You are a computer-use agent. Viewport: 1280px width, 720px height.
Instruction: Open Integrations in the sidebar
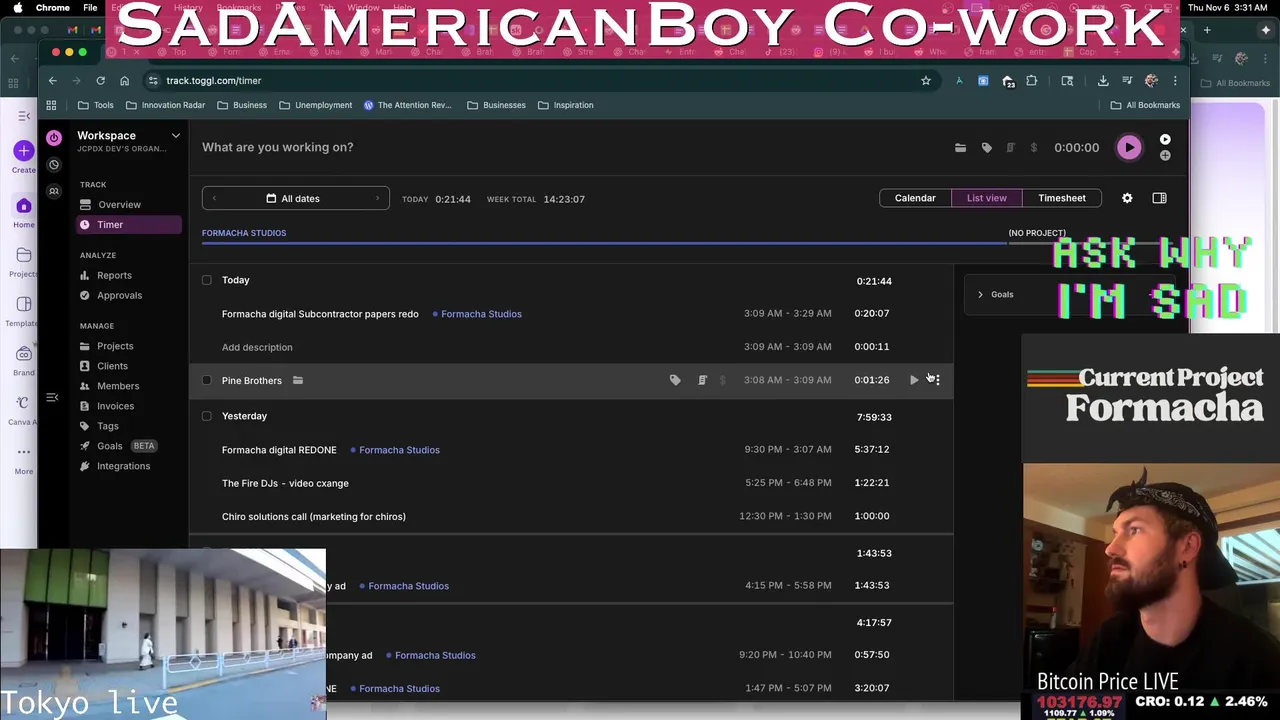tap(123, 466)
